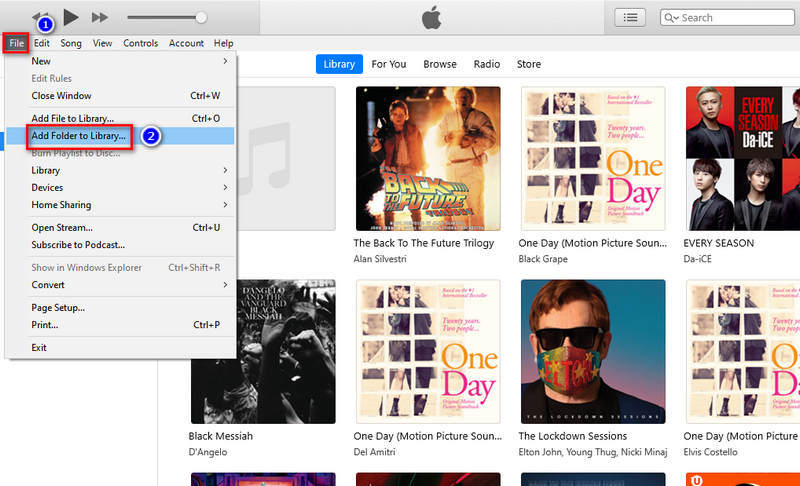Expand the Home Sharing submenu
Viewport: 800px width, 486px height.
[x=120, y=205]
